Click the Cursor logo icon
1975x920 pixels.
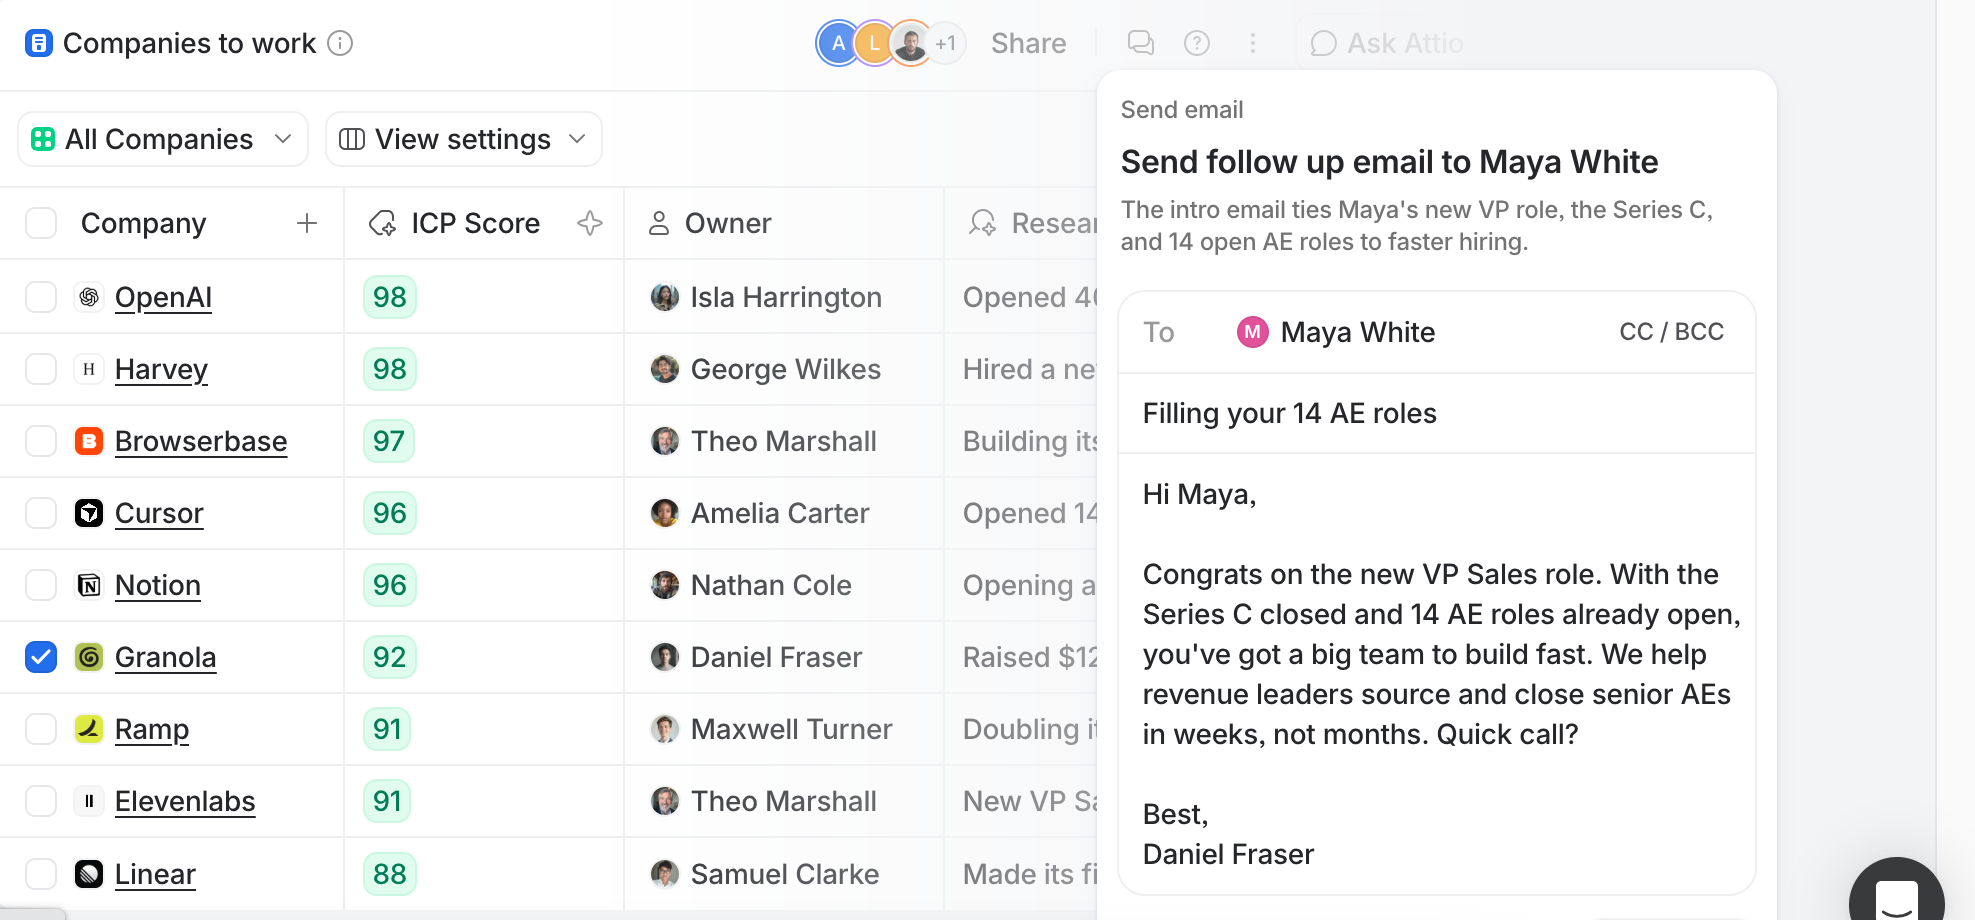[x=89, y=513]
